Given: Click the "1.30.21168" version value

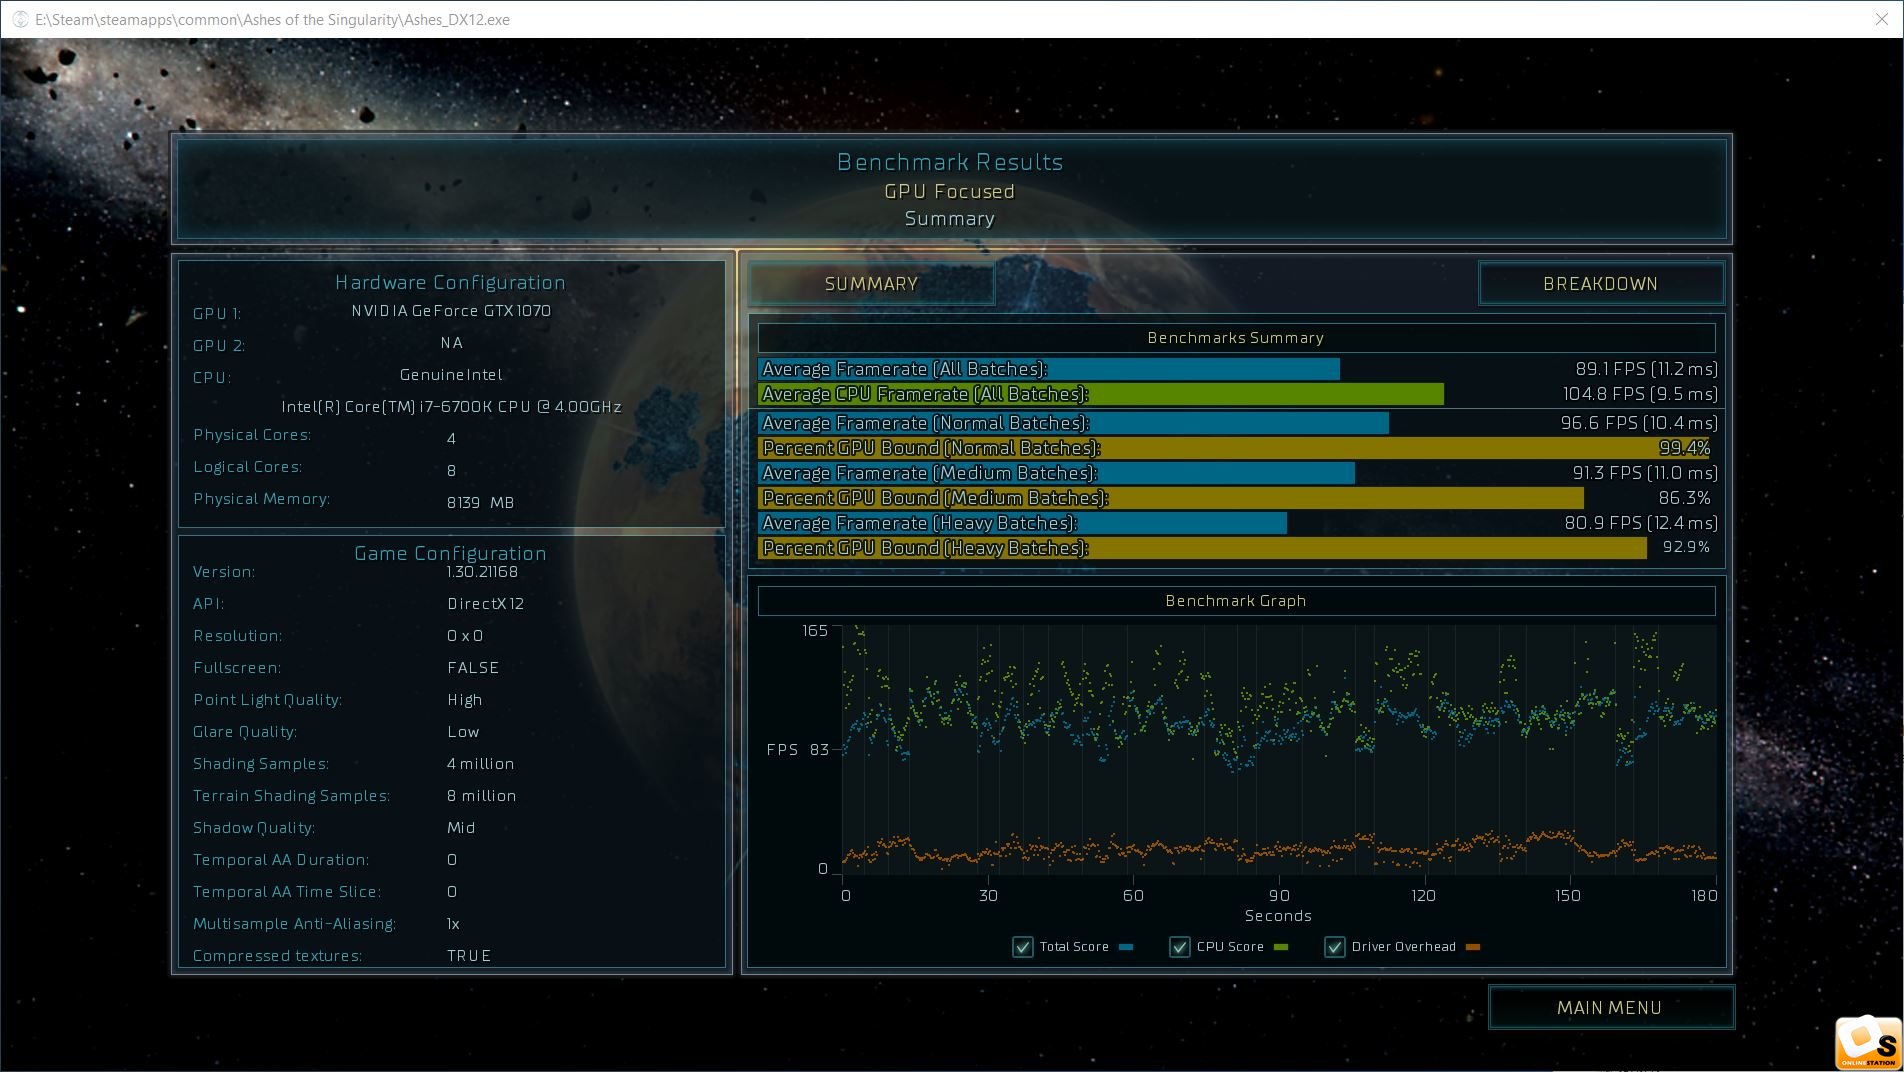Looking at the screenshot, I should click(482, 572).
